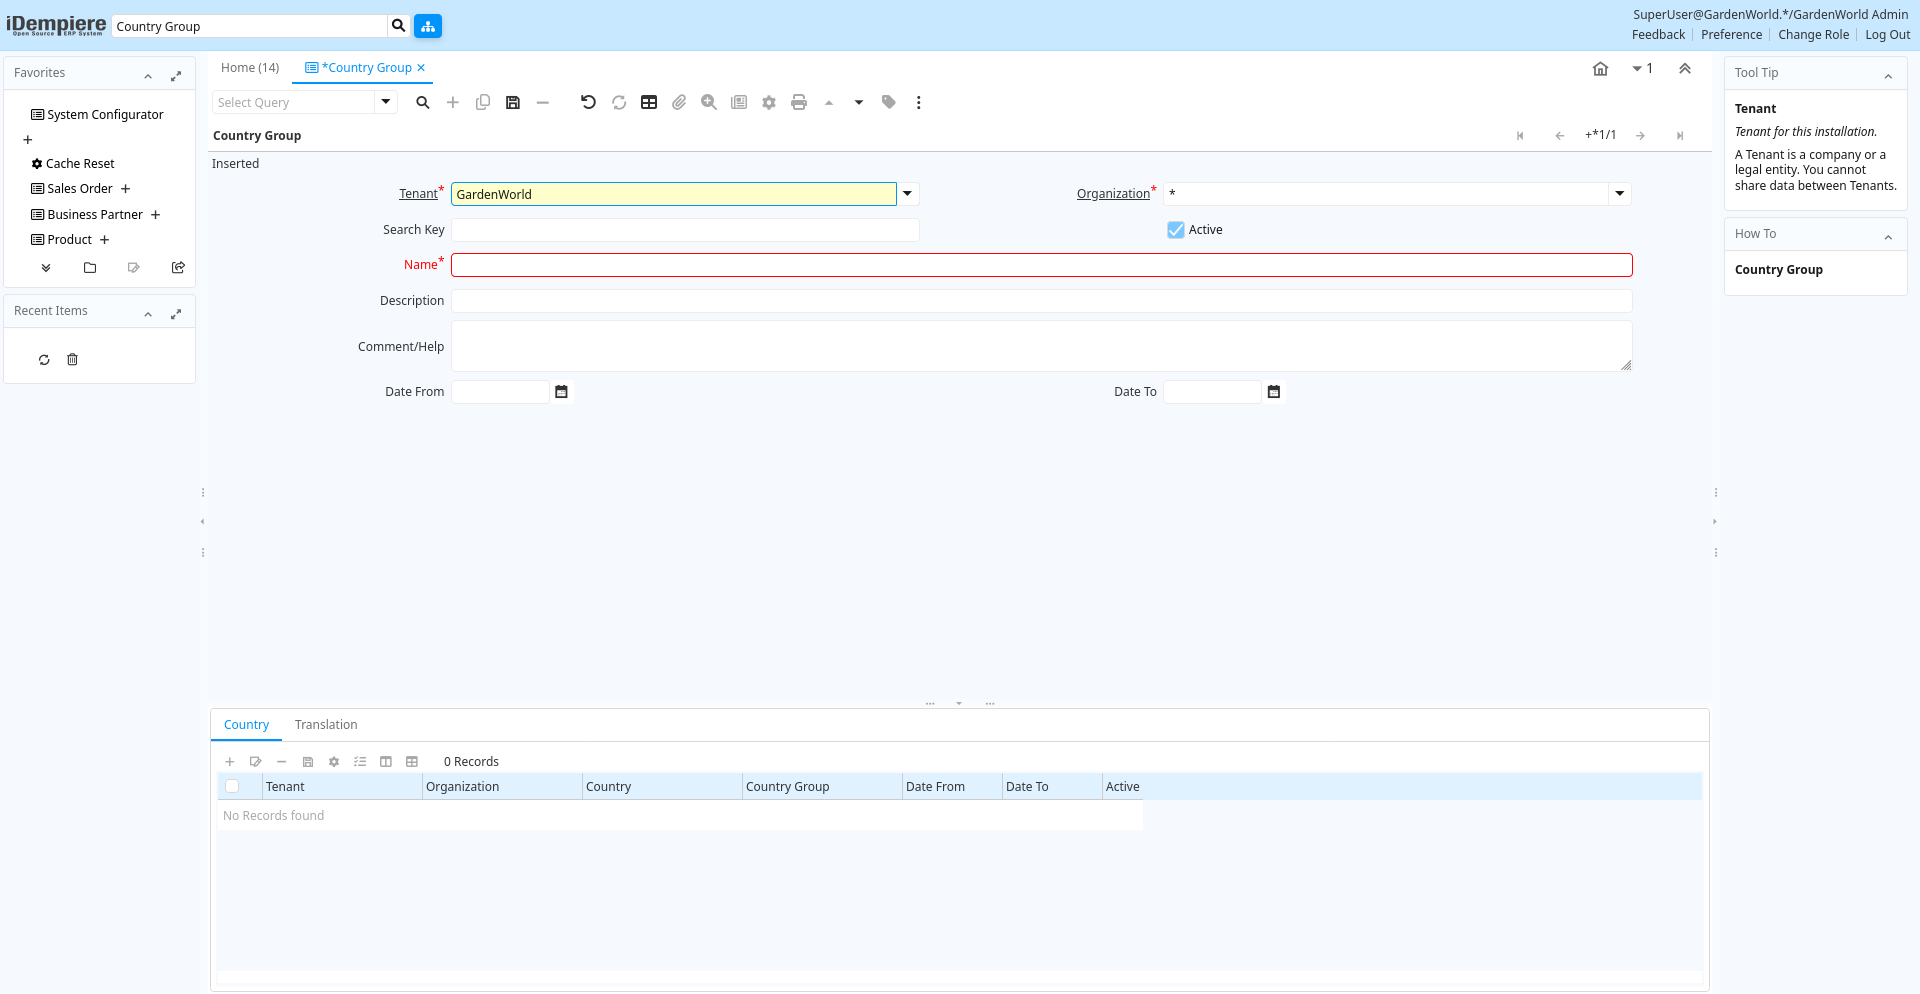Click the Print icon in toolbar
This screenshot has width=1920, height=994.
tap(798, 102)
